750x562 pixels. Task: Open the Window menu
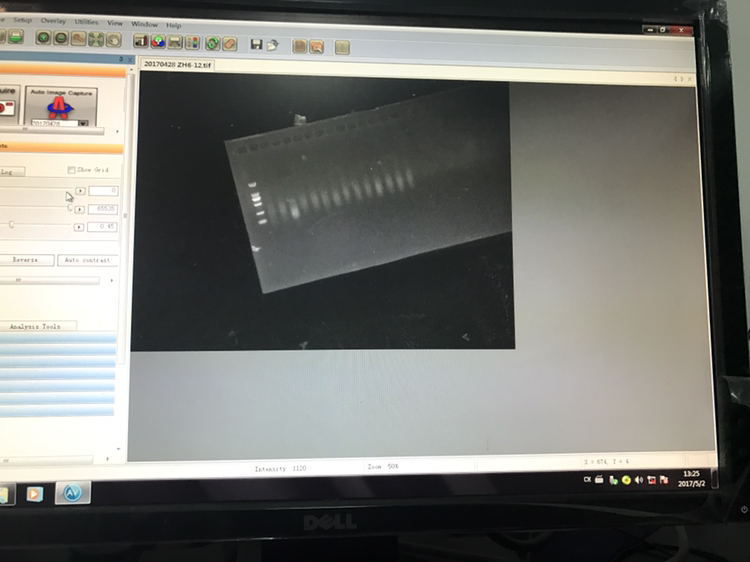point(144,24)
